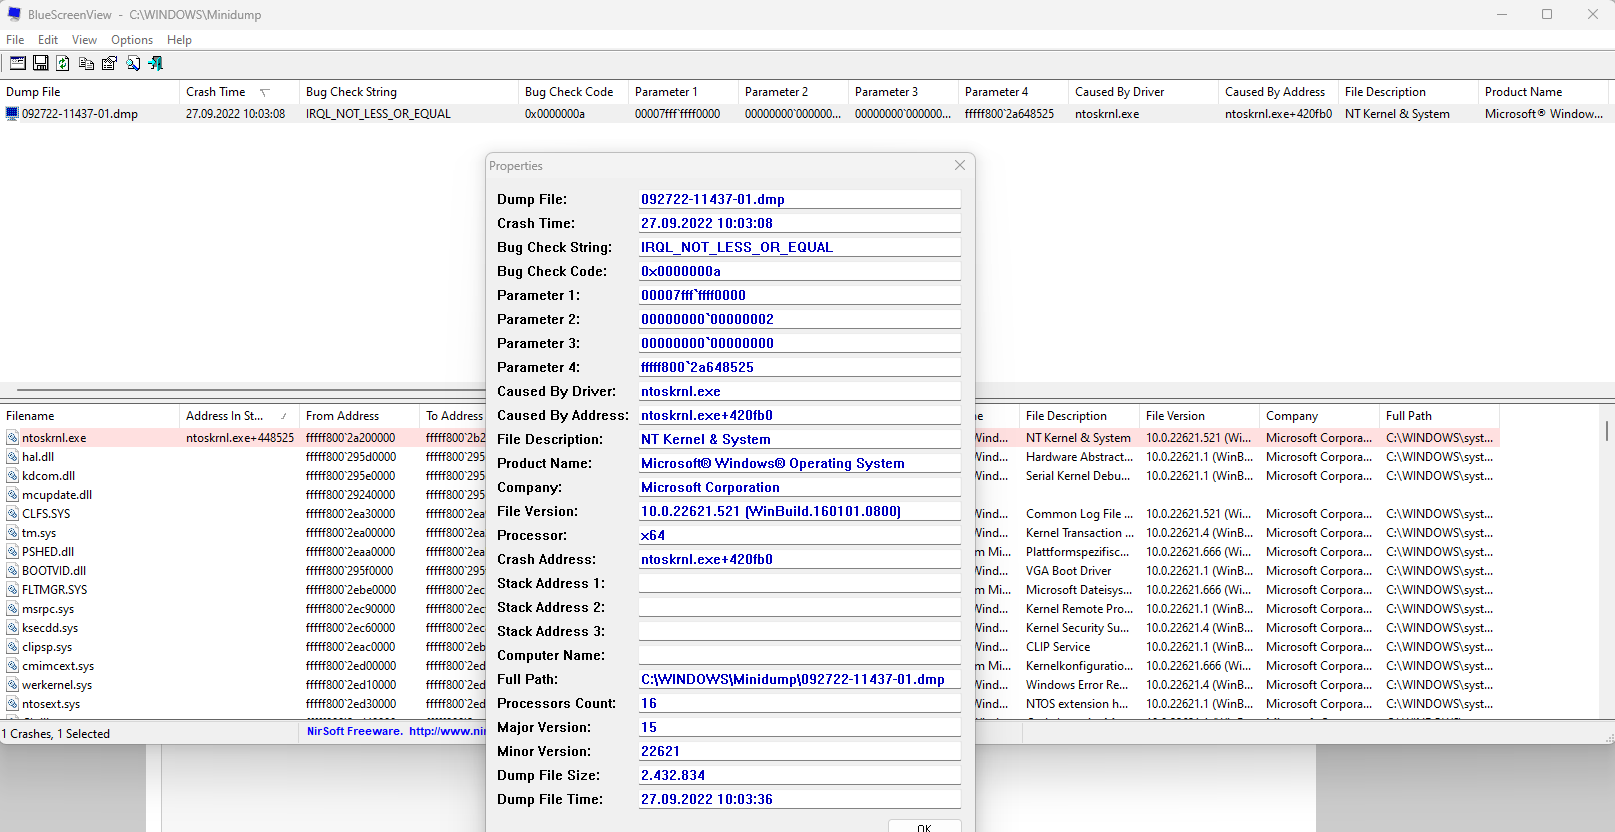
Task: Sort by Caused By Address column header
Action: tap(1279, 92)
